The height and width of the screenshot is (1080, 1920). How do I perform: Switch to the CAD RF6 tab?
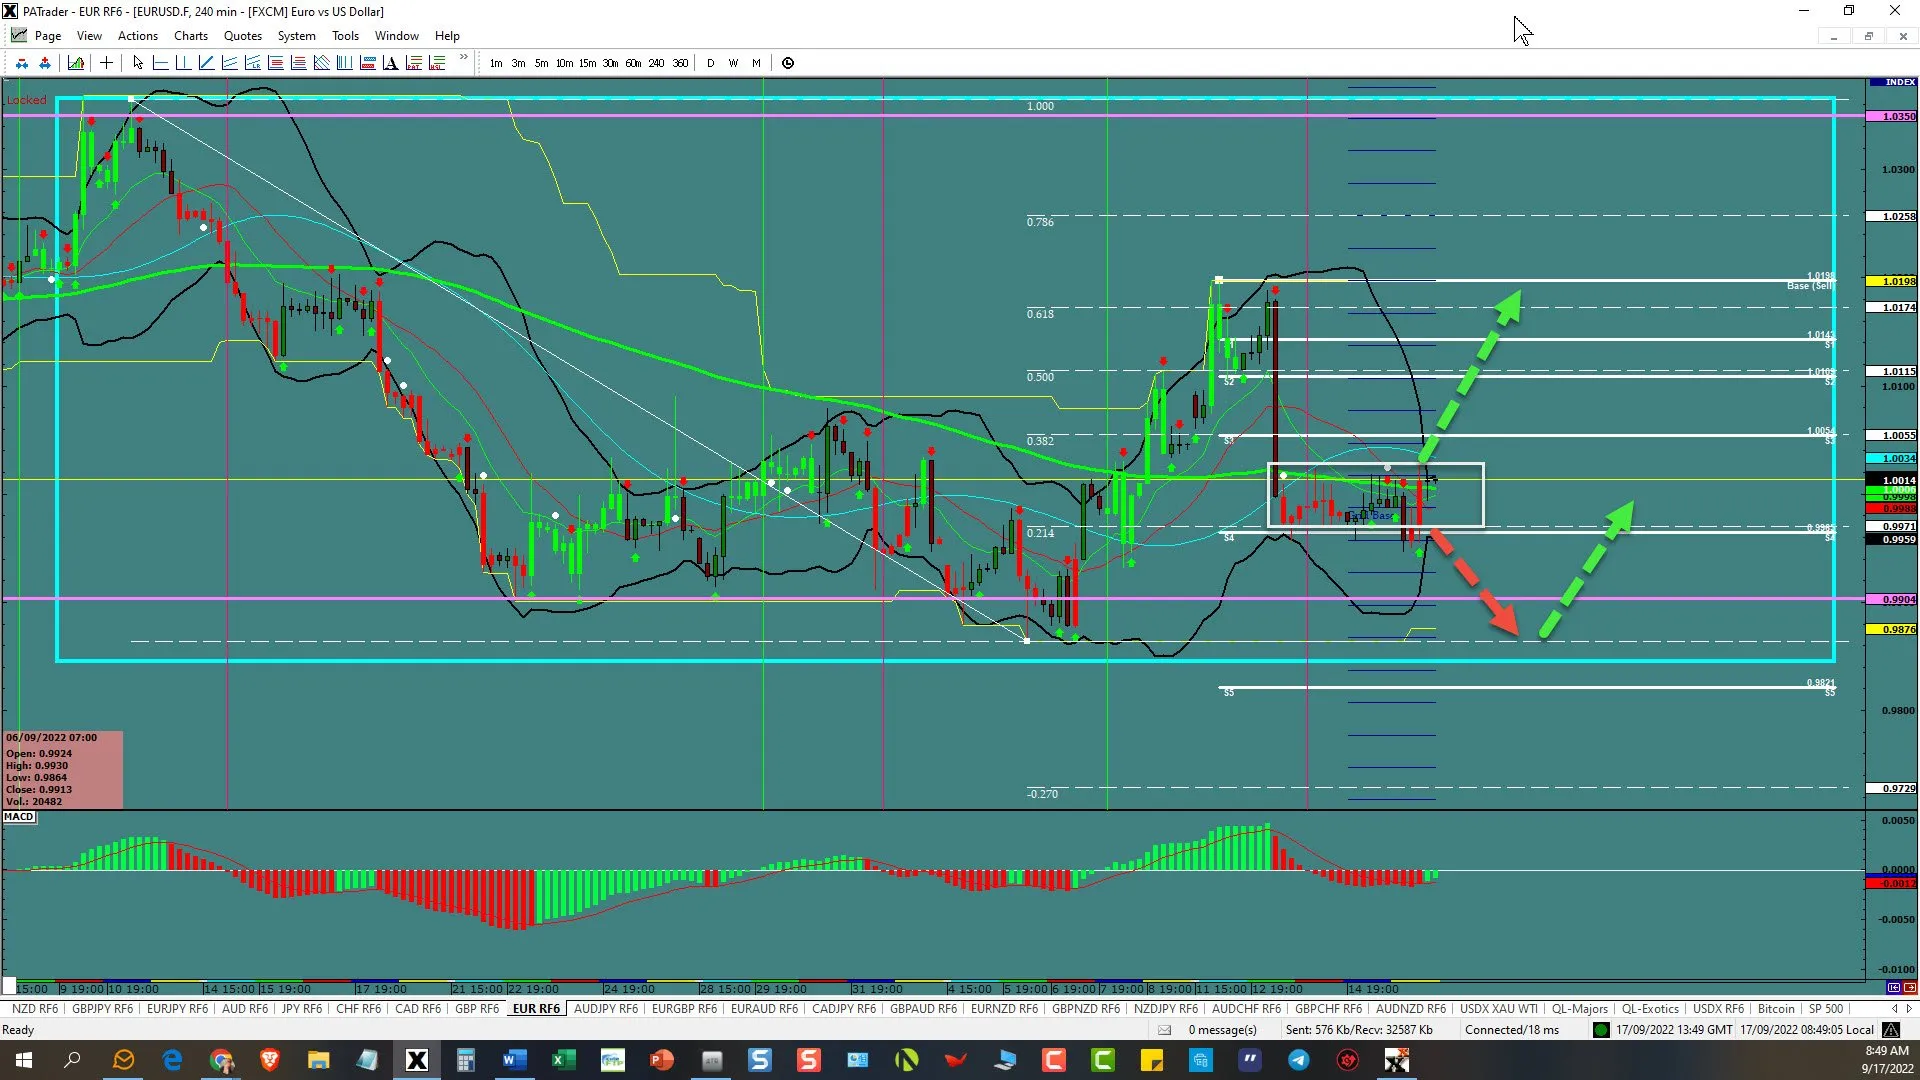coord(418,1009)
